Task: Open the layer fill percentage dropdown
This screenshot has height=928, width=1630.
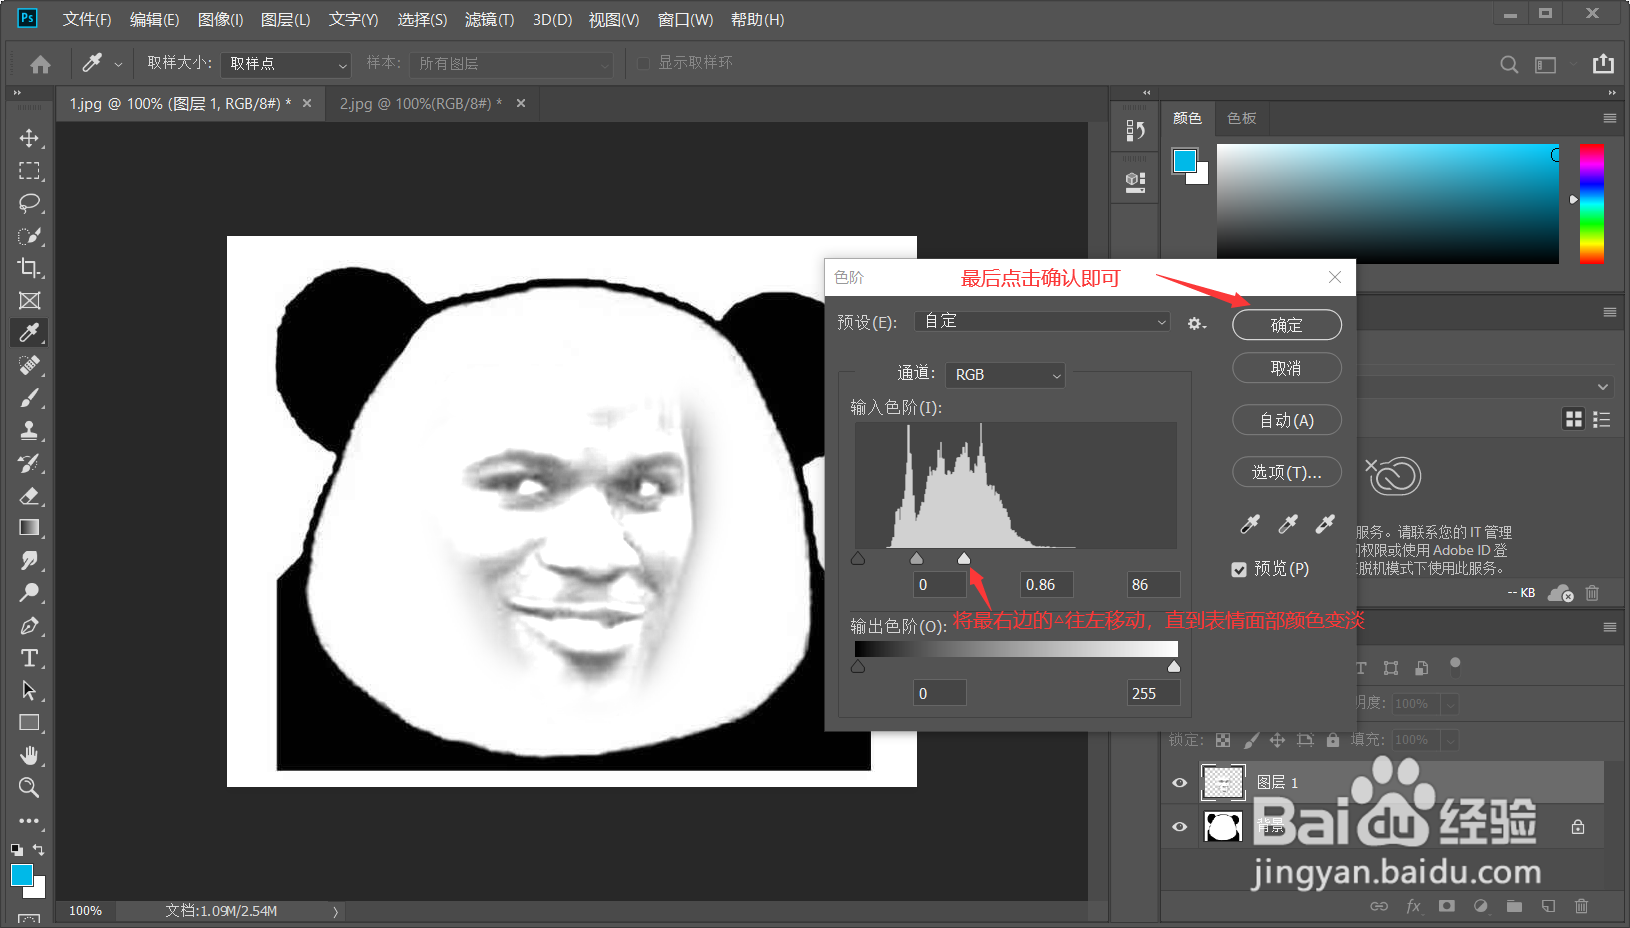Action: [1450, 740]
